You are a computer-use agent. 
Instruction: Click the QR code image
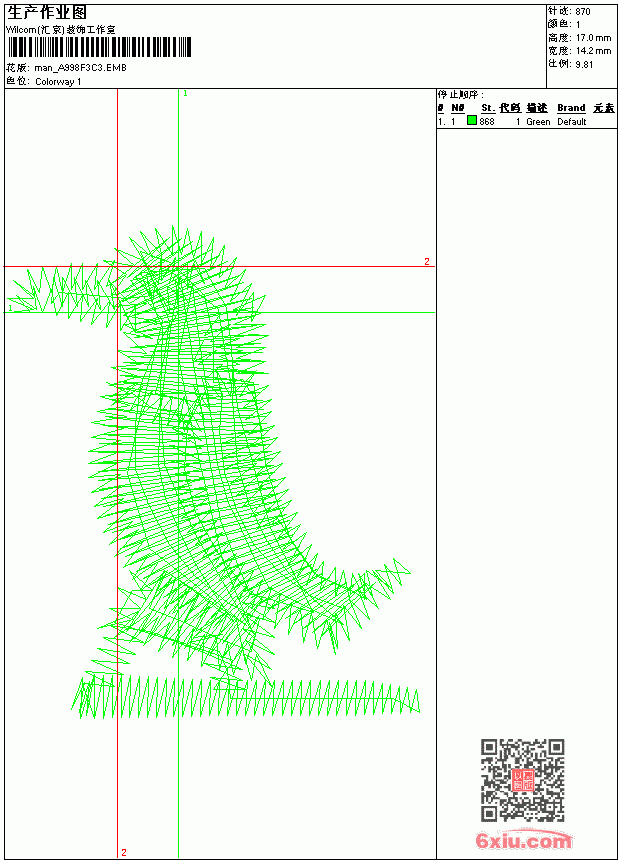pyautogui.click(x=522, y=780)
